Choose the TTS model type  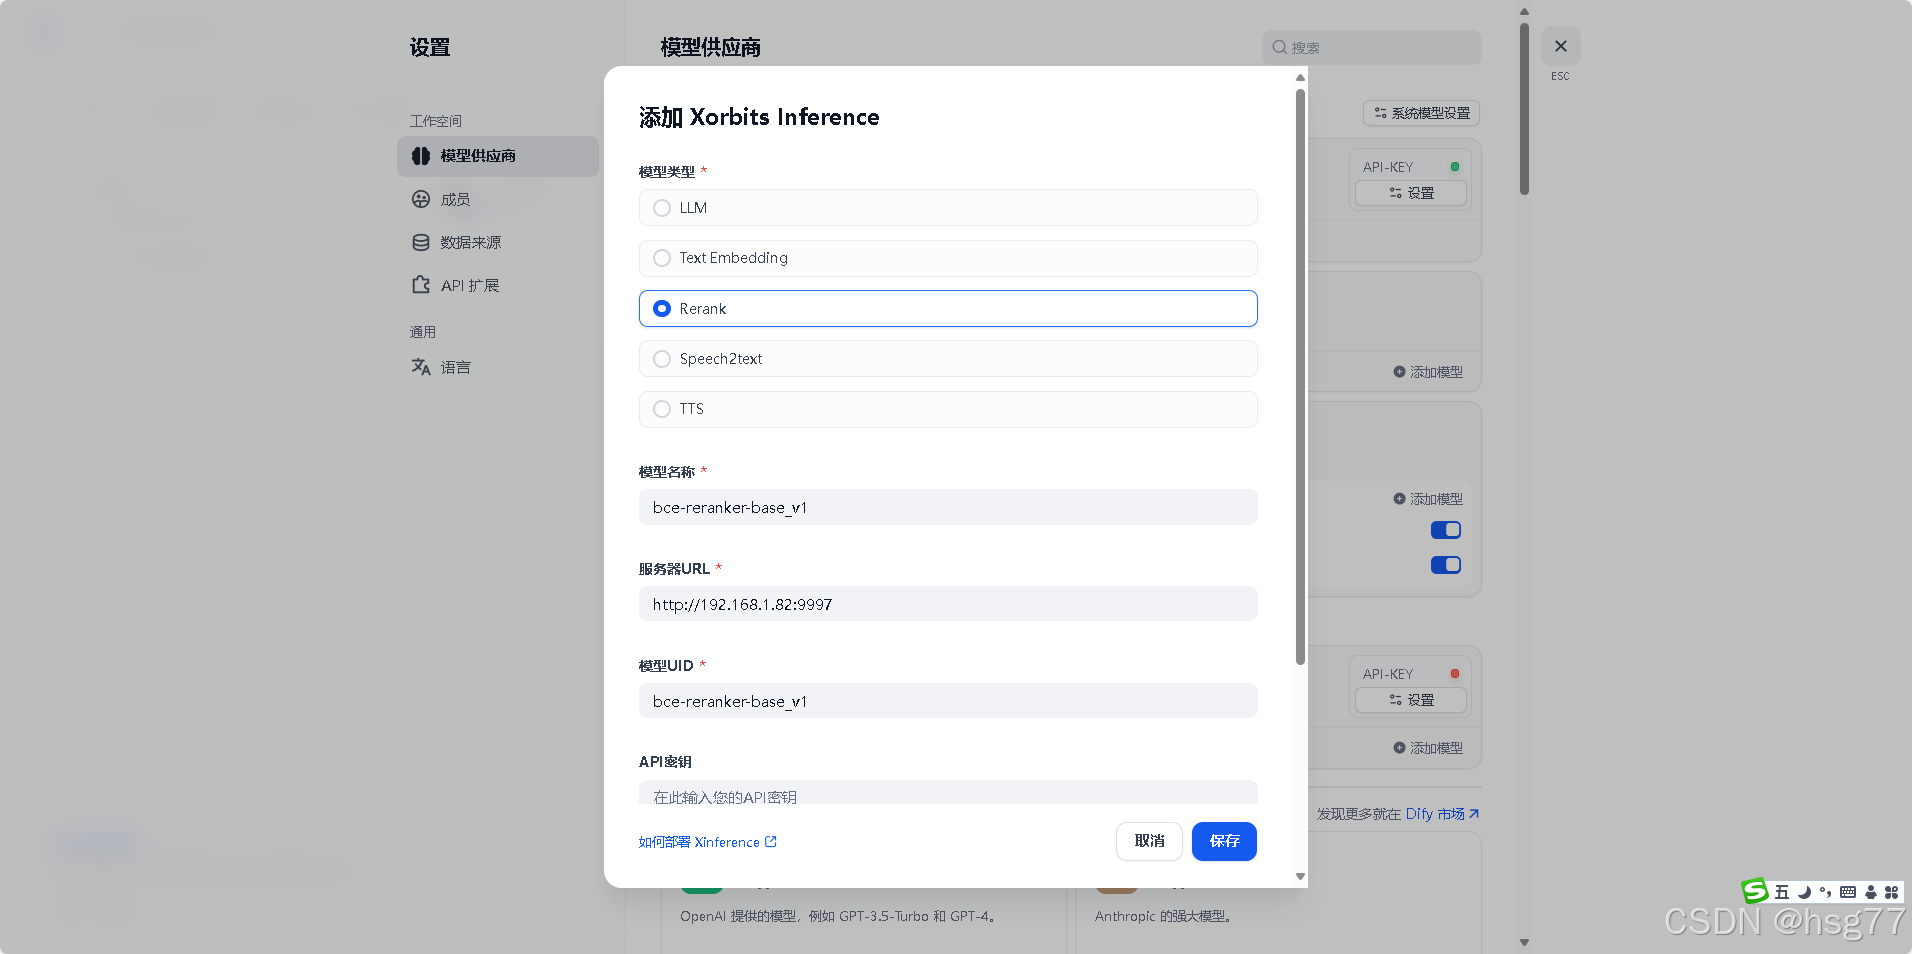(x=947, y=409)
